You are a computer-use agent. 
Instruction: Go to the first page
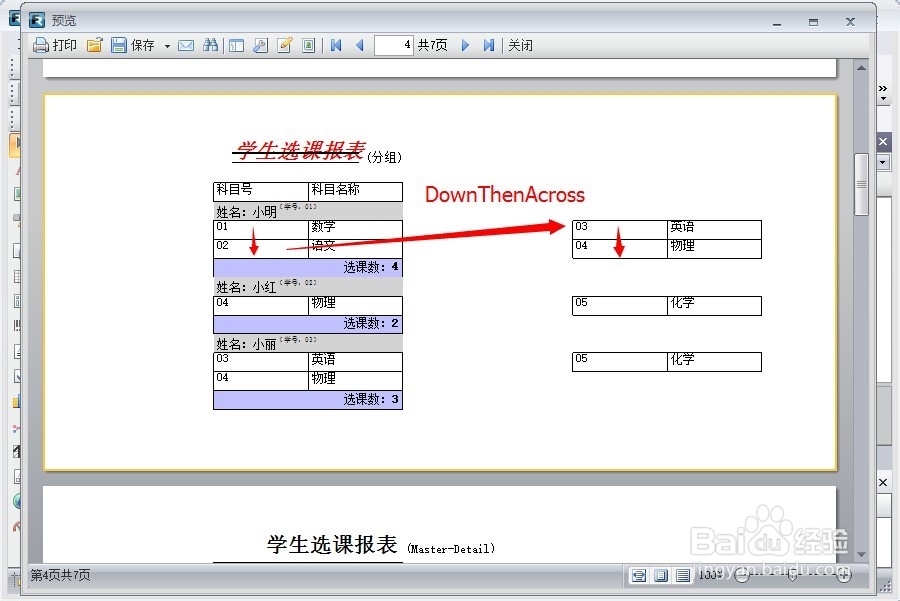336,45
